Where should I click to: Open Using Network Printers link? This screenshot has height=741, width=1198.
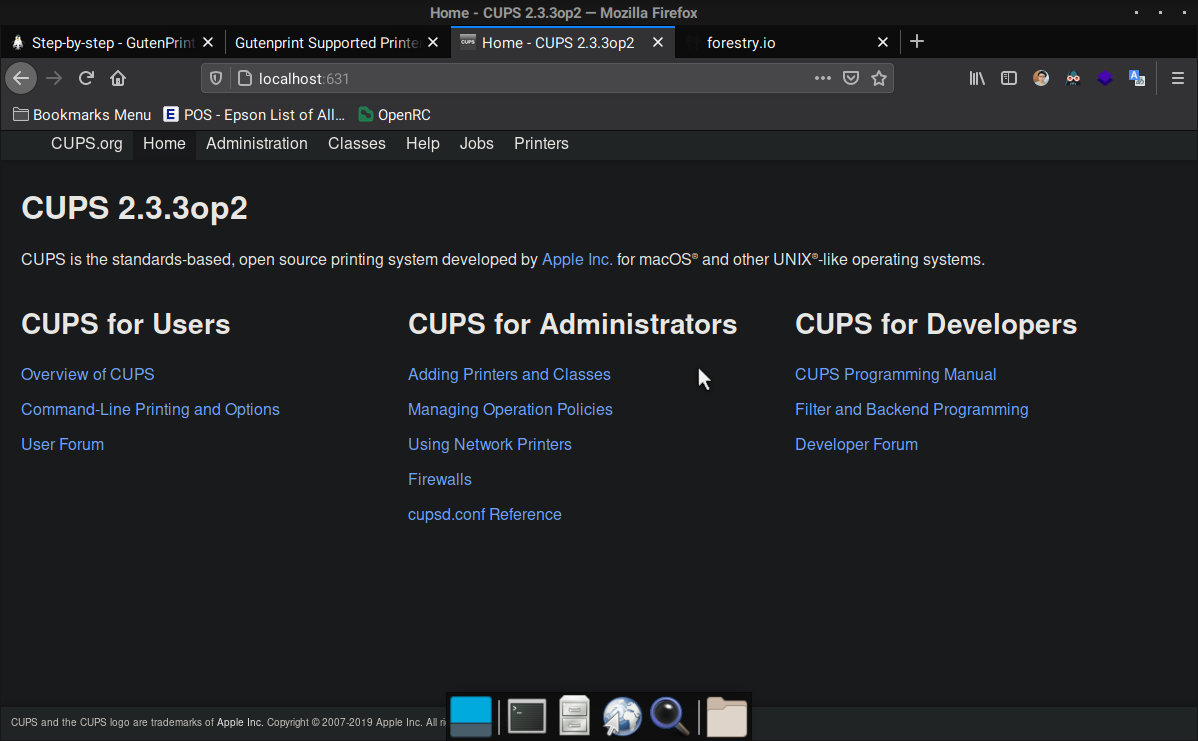coord(490,445)
